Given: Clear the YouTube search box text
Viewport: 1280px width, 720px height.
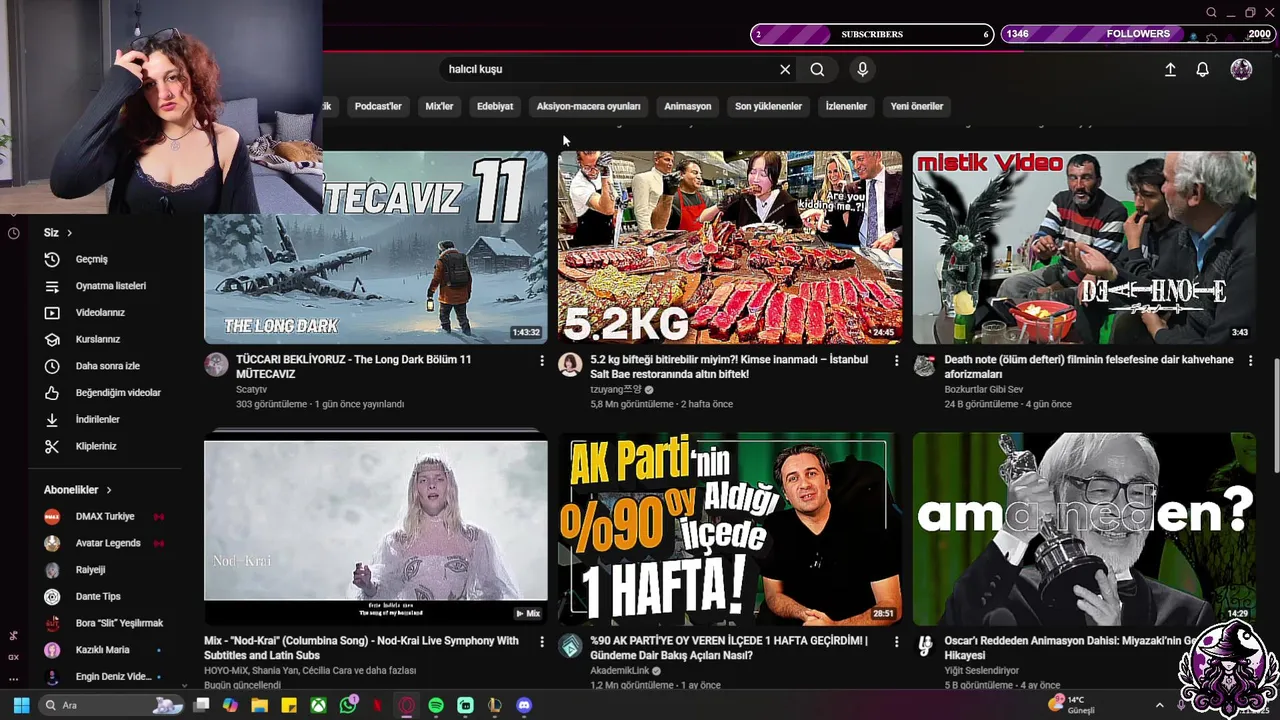Looking at the screenshot, I should click(x=785, y=69).
